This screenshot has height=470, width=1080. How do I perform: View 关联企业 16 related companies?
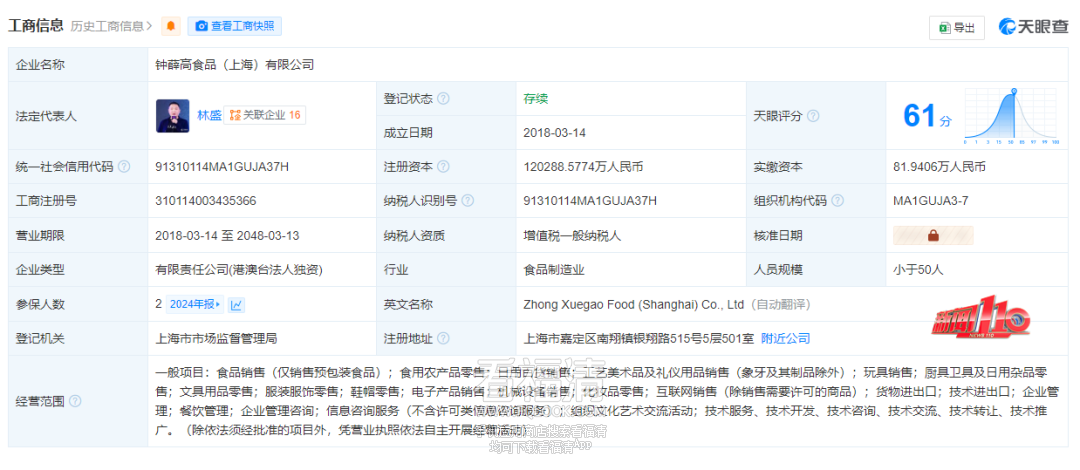click(265, 116)
